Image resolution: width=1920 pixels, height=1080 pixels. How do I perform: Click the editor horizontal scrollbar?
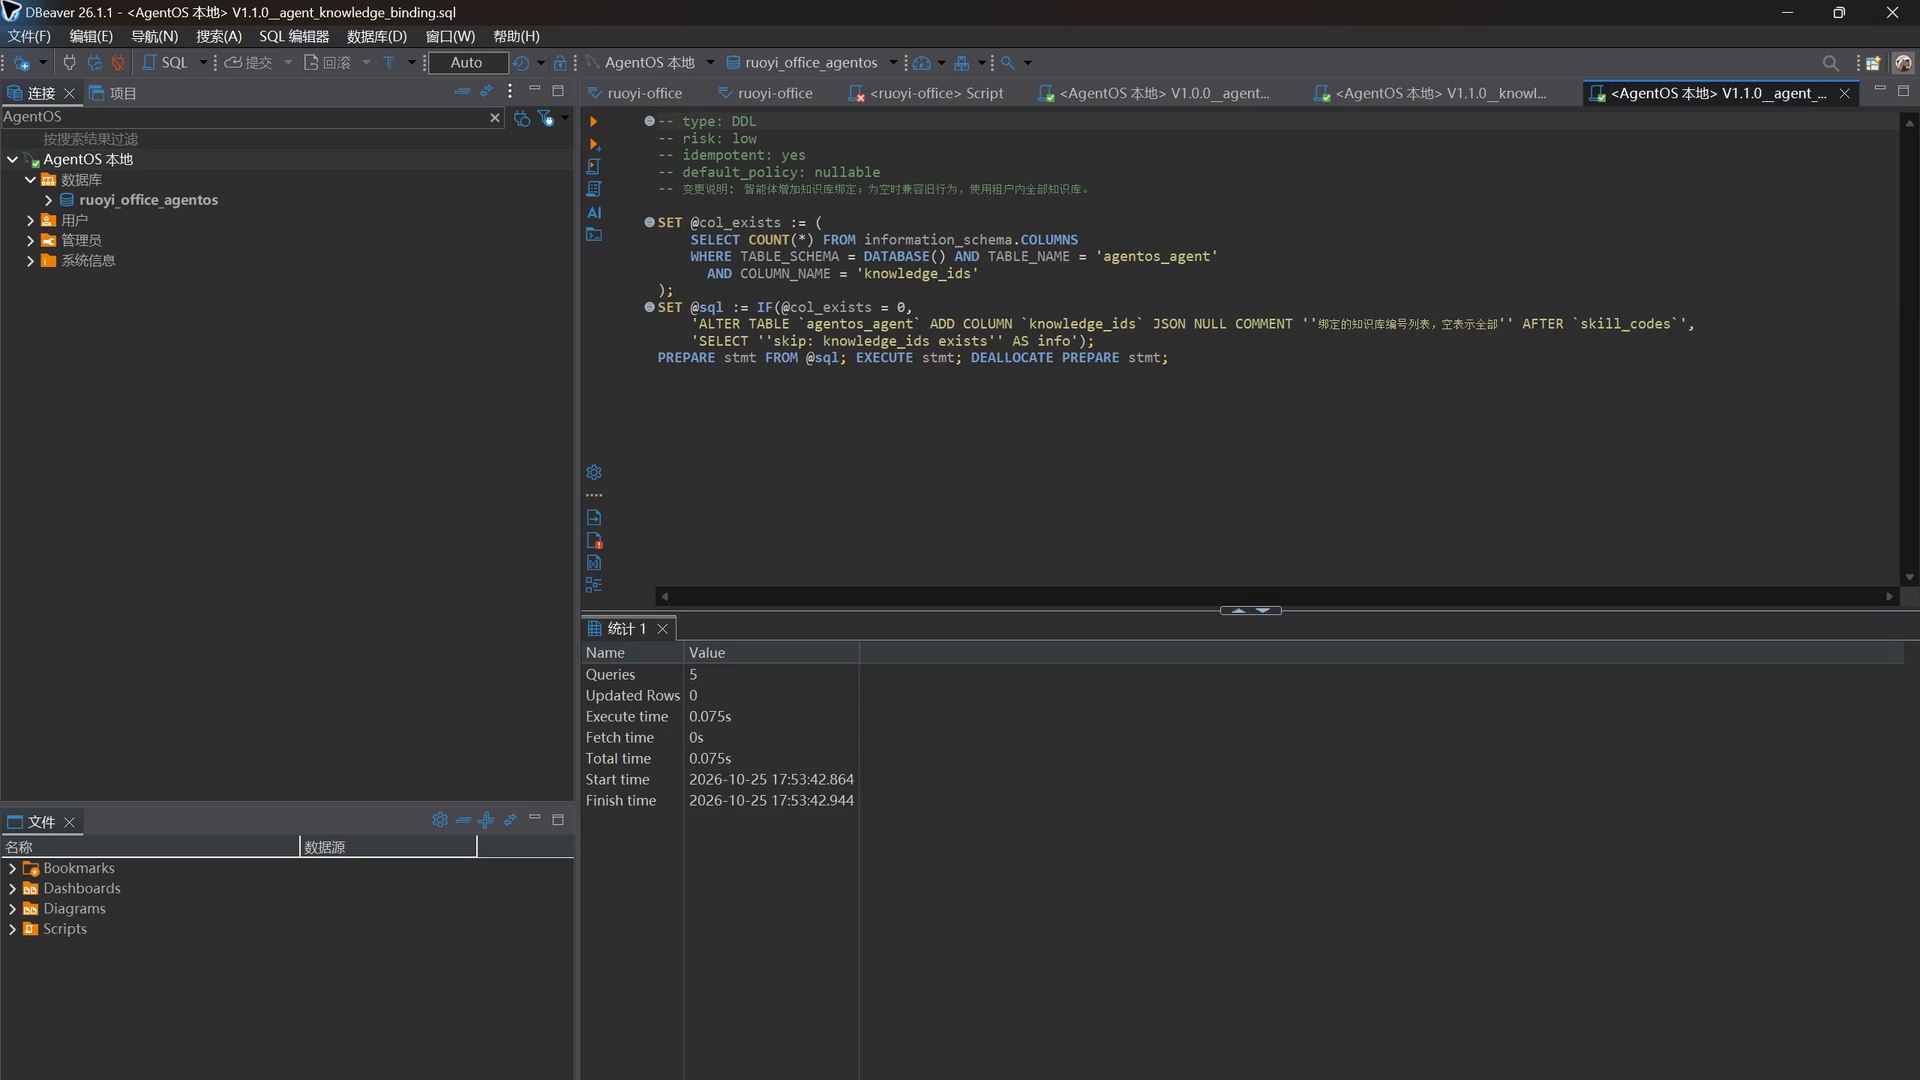[x=1277, y=596]
